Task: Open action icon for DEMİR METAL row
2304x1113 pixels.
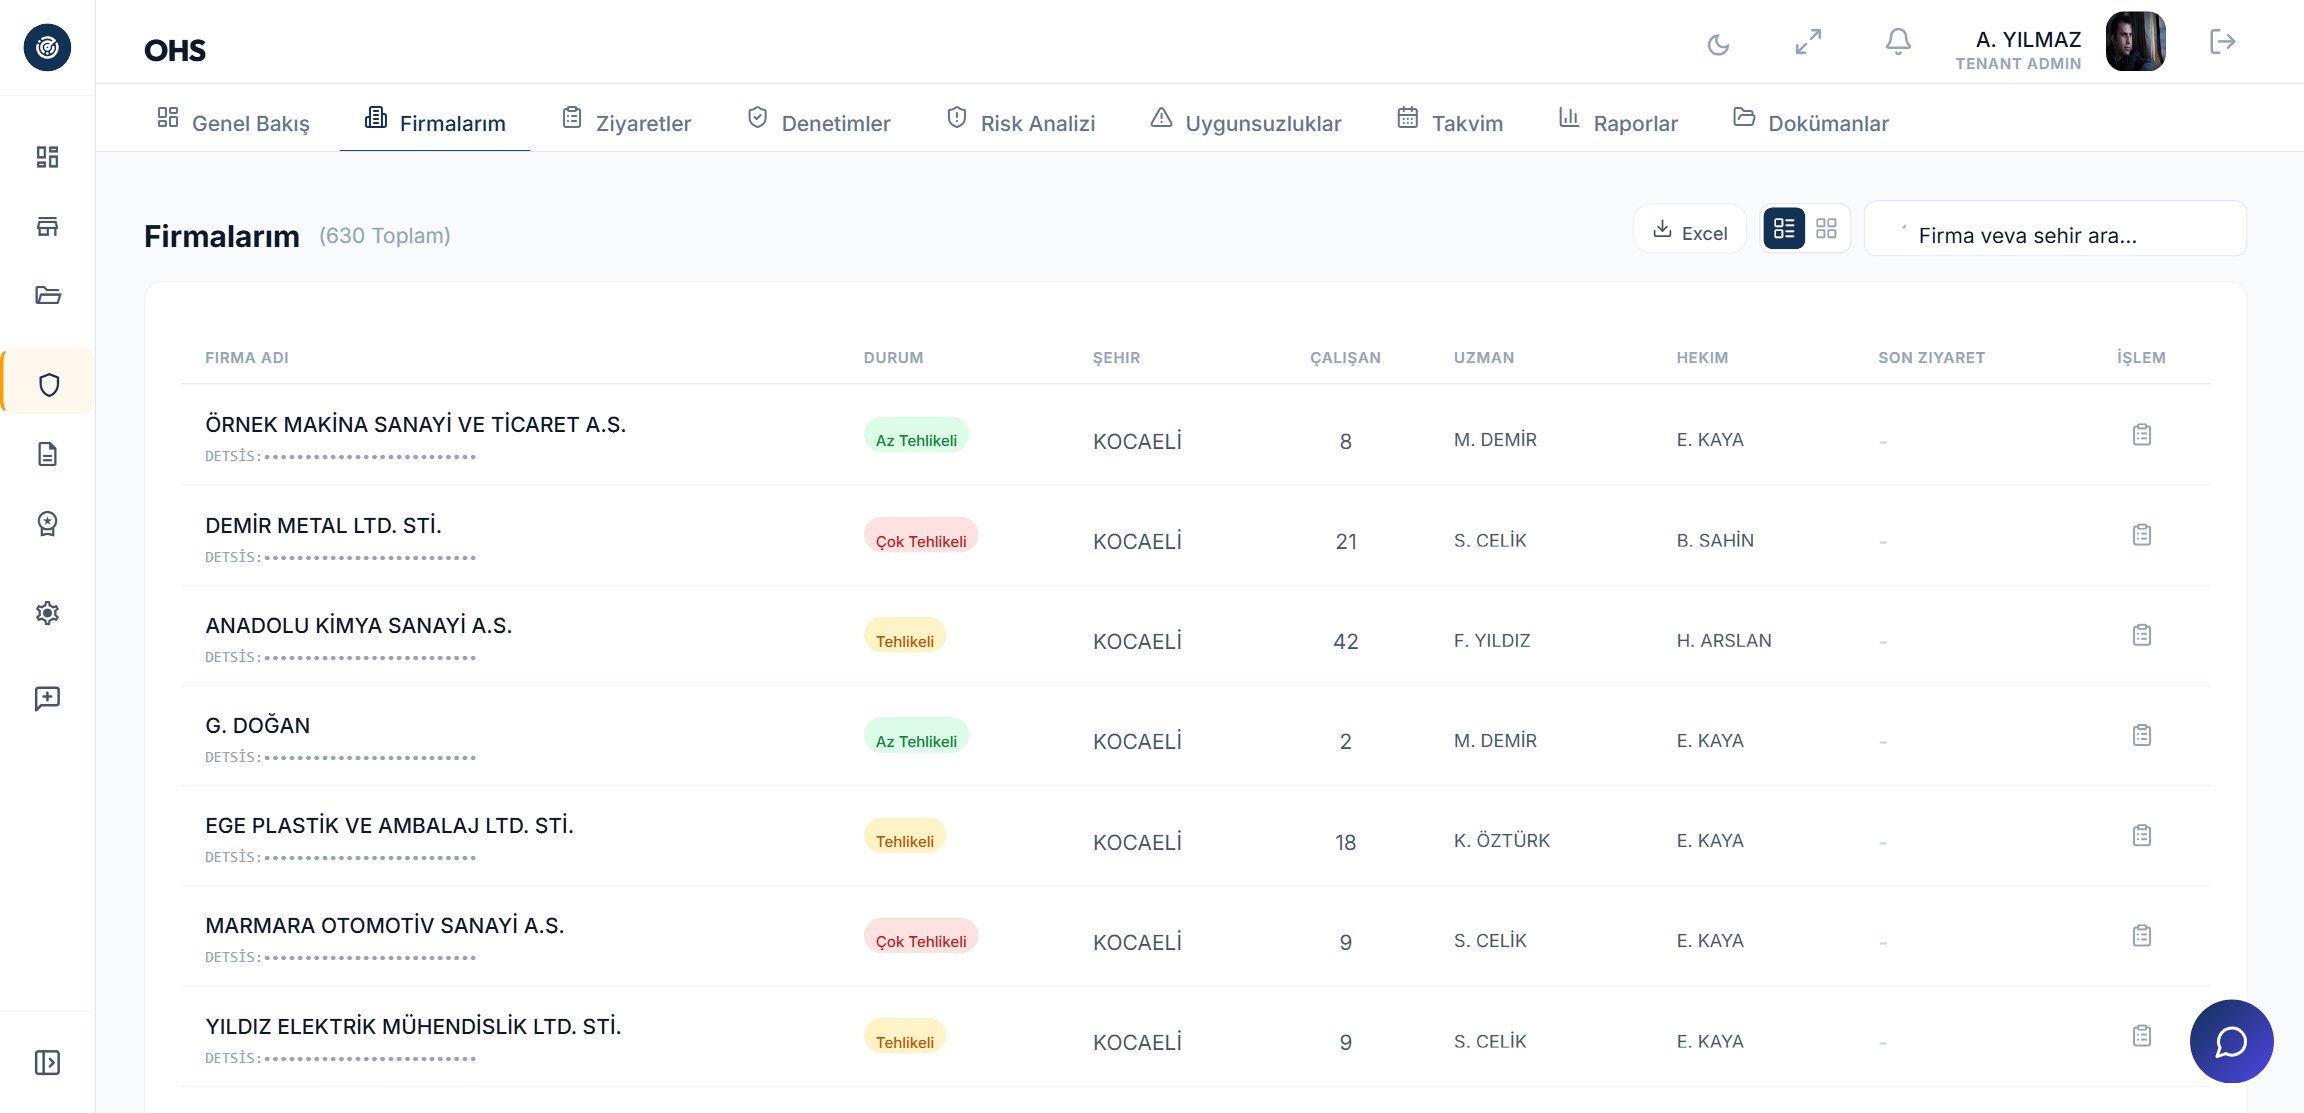Action: point(2141,535)
